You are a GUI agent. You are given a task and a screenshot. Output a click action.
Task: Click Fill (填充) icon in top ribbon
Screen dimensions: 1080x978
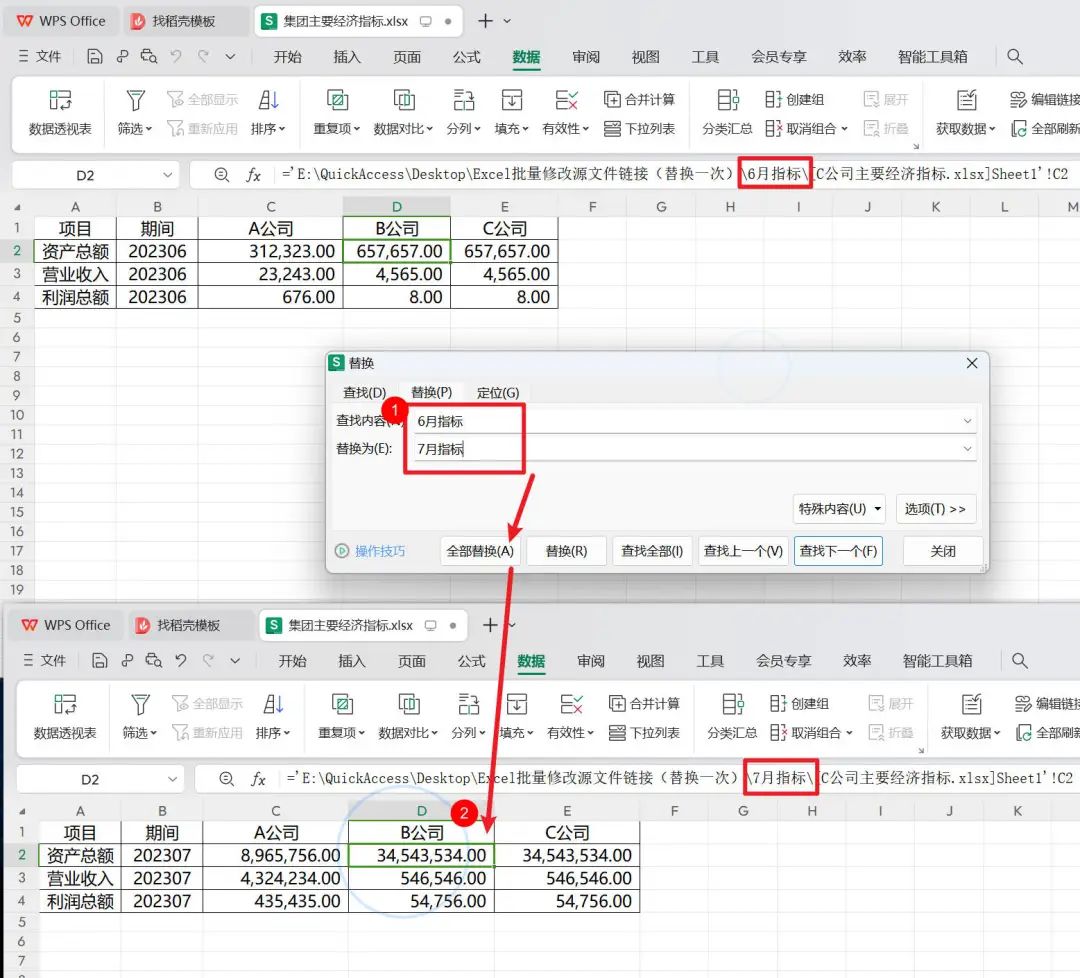tap(511, 101)
